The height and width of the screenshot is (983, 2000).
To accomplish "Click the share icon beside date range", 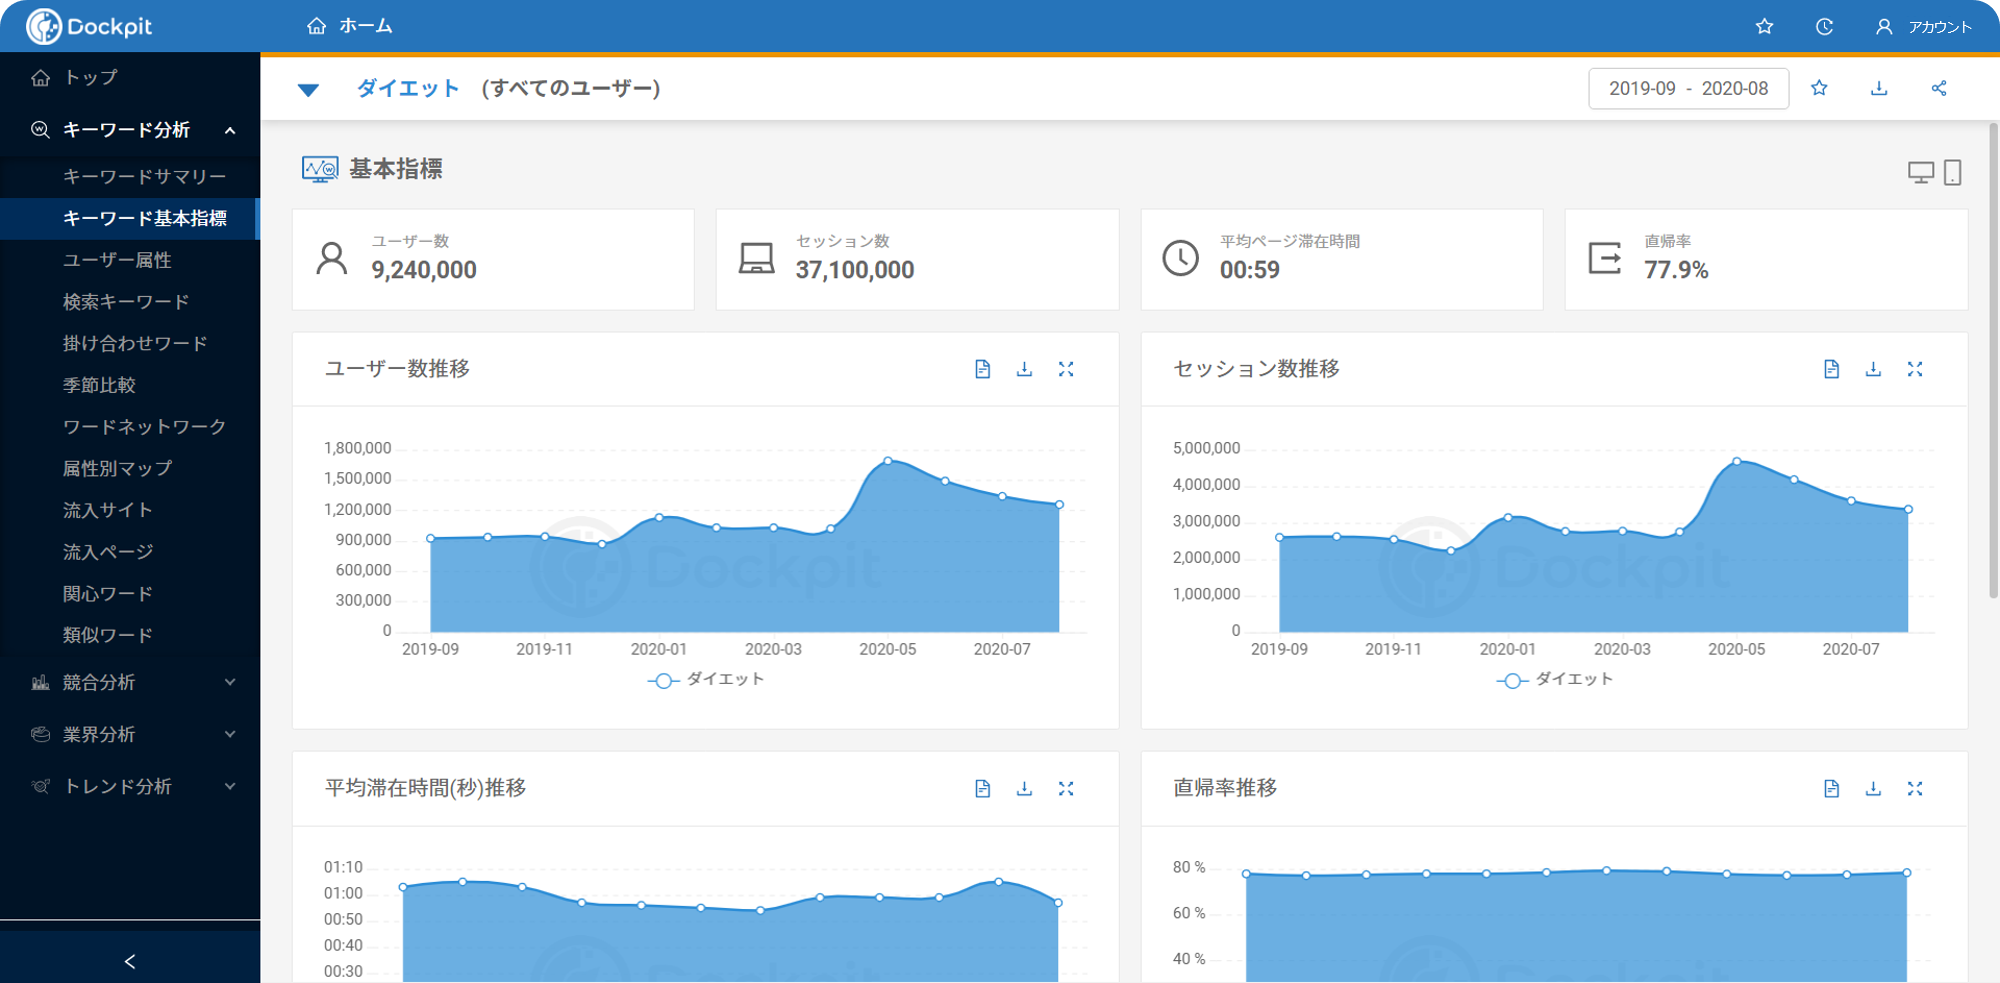I will coord(1939,88).
